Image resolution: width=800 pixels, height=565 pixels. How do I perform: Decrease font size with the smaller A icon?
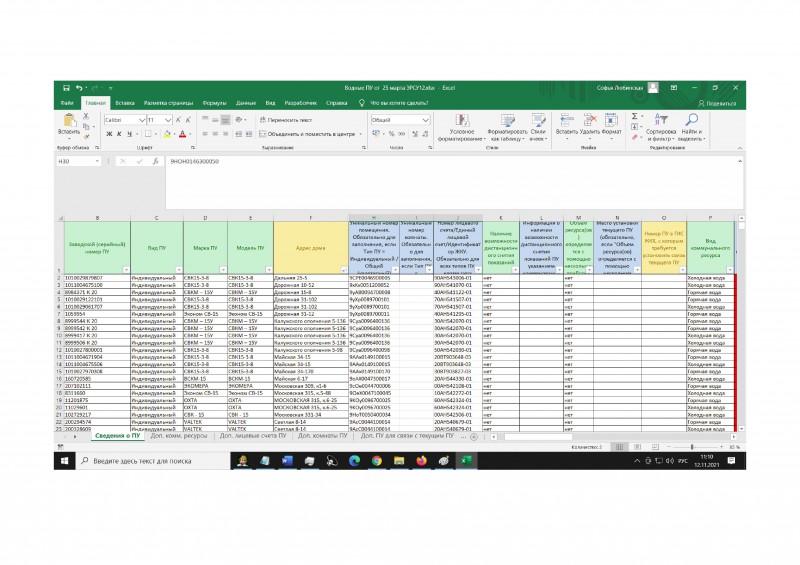point(188,120)
